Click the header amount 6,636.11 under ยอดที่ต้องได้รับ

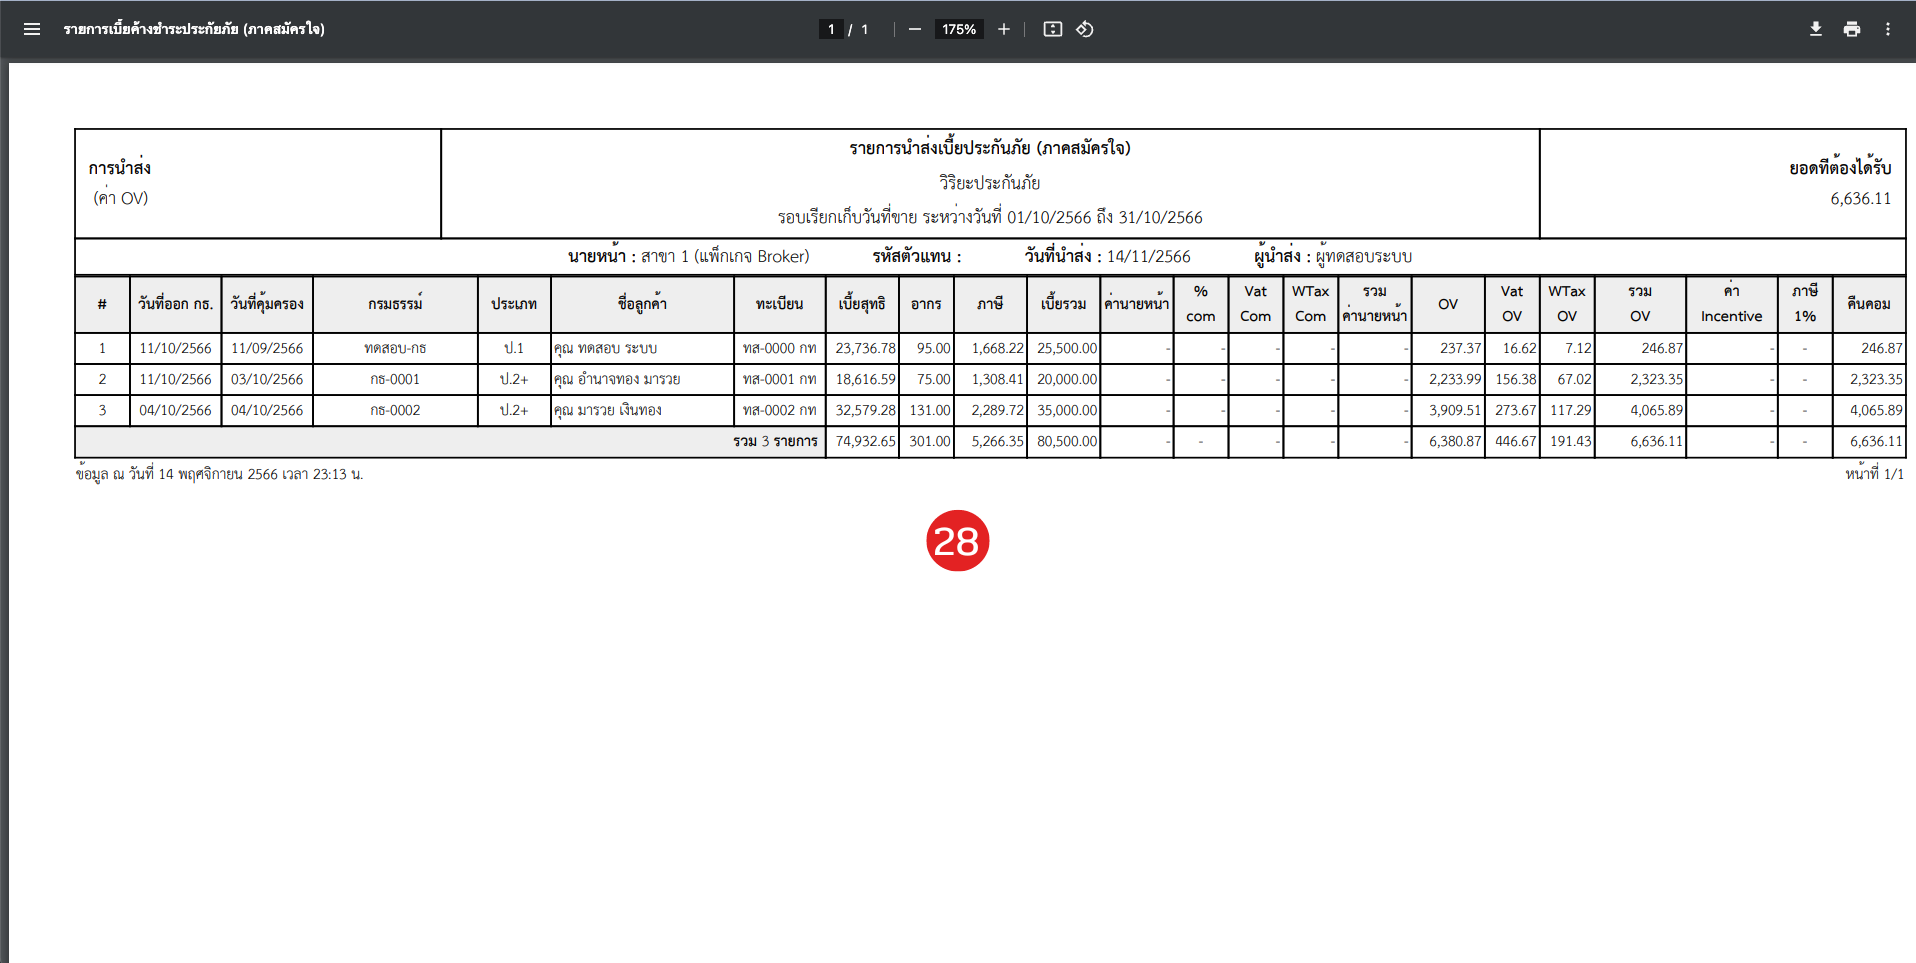(x=1861, y=198)
